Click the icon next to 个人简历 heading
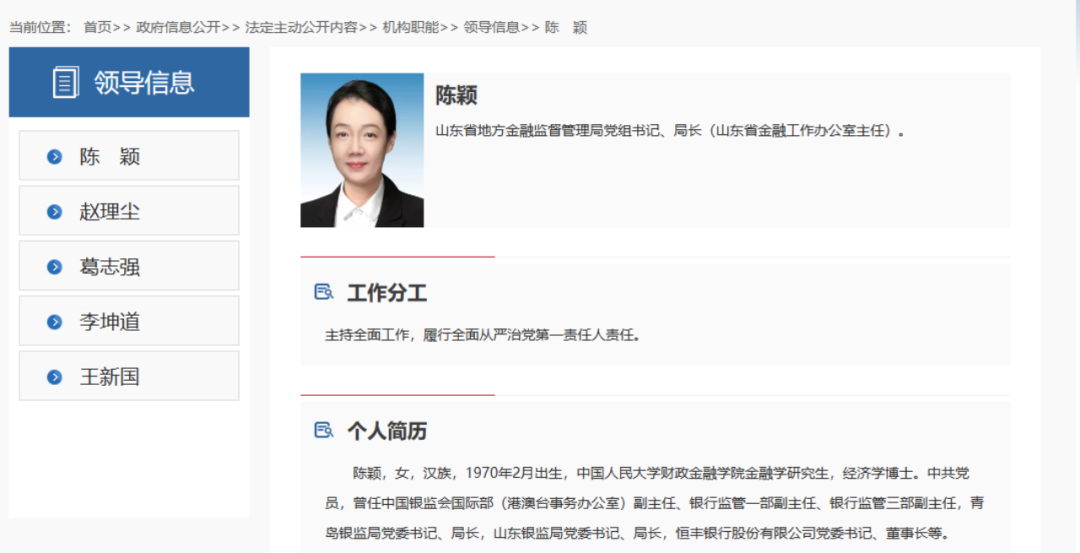 [x=324, y=431]
